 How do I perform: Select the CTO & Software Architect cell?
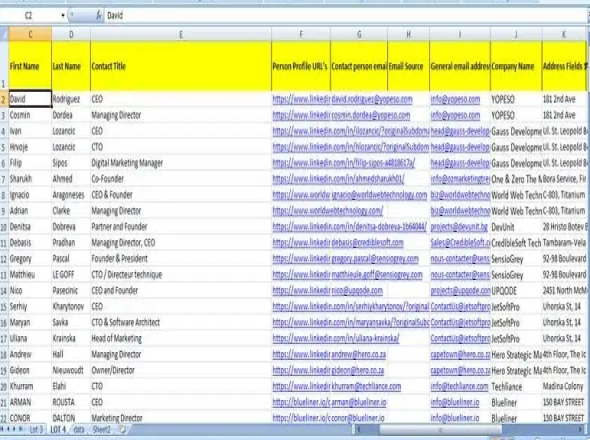[x=181, y=323]
